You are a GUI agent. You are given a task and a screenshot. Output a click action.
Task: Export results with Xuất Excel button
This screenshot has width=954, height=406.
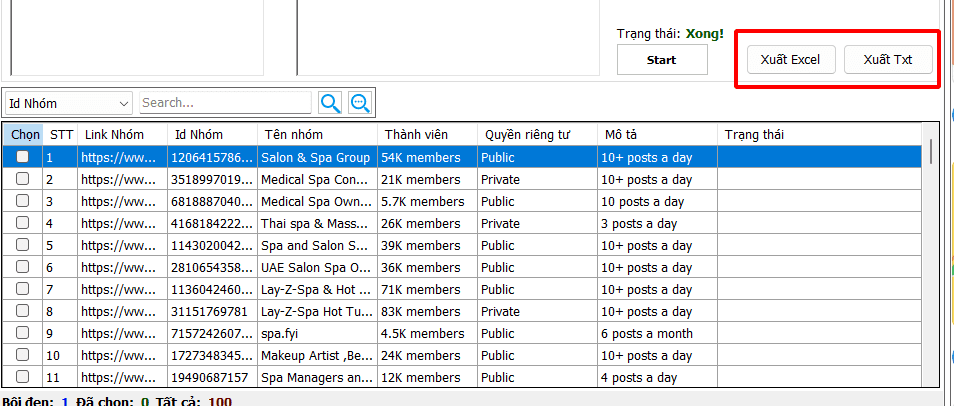tap(790, 60)
